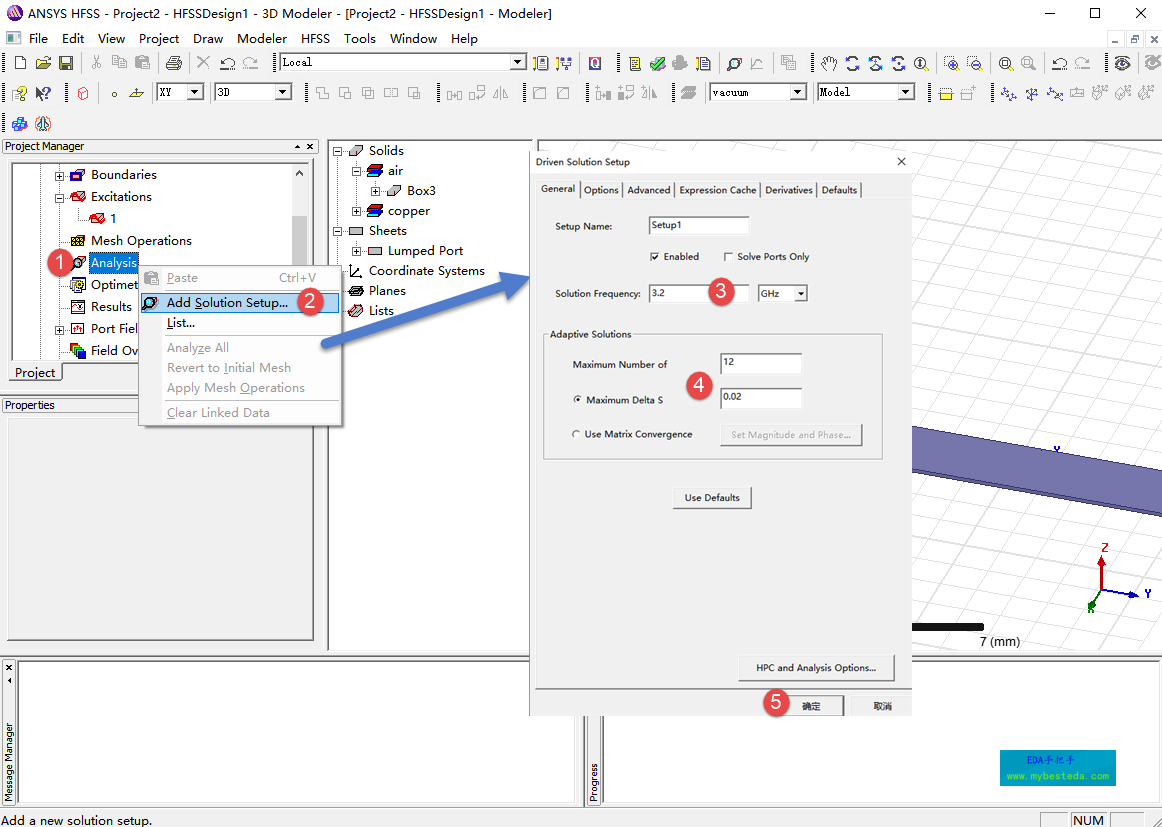Open the vacuum material dropdown
The width and height of the screenshot is (1162, 827).
point(798,92)
